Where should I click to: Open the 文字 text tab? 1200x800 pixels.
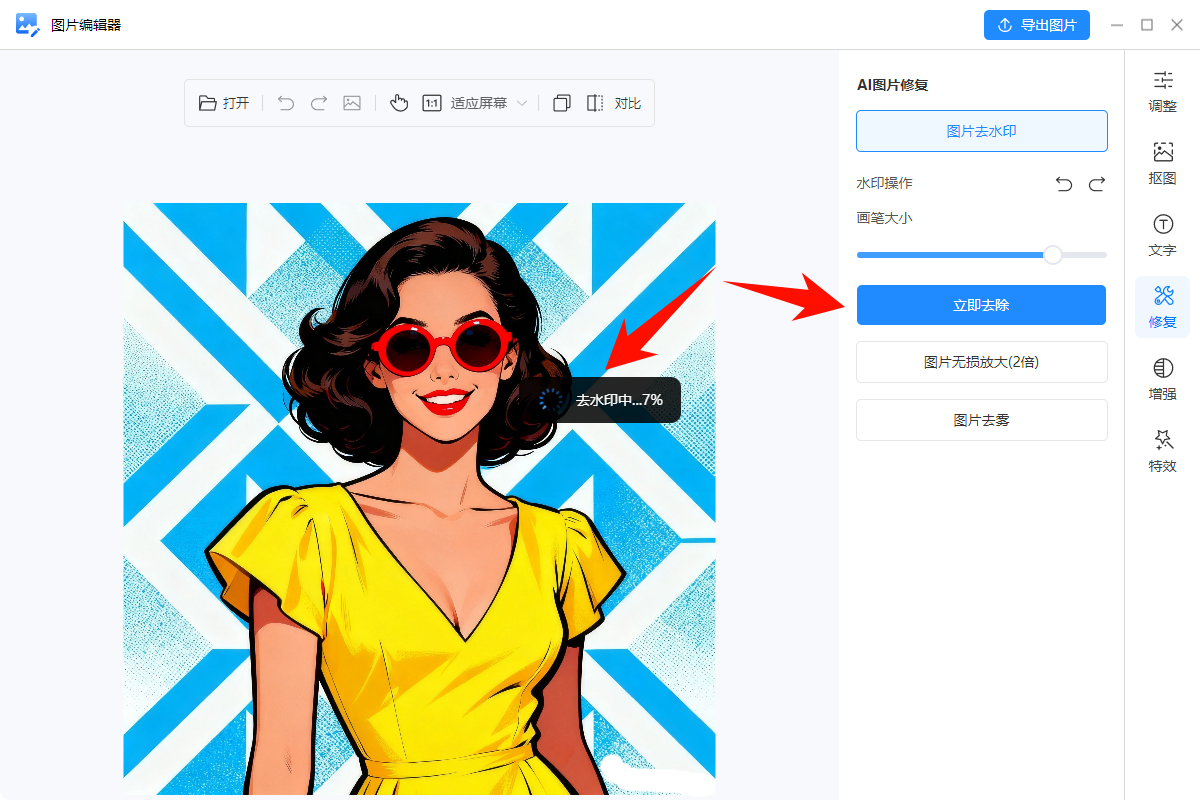click(x=1162, y=235)
